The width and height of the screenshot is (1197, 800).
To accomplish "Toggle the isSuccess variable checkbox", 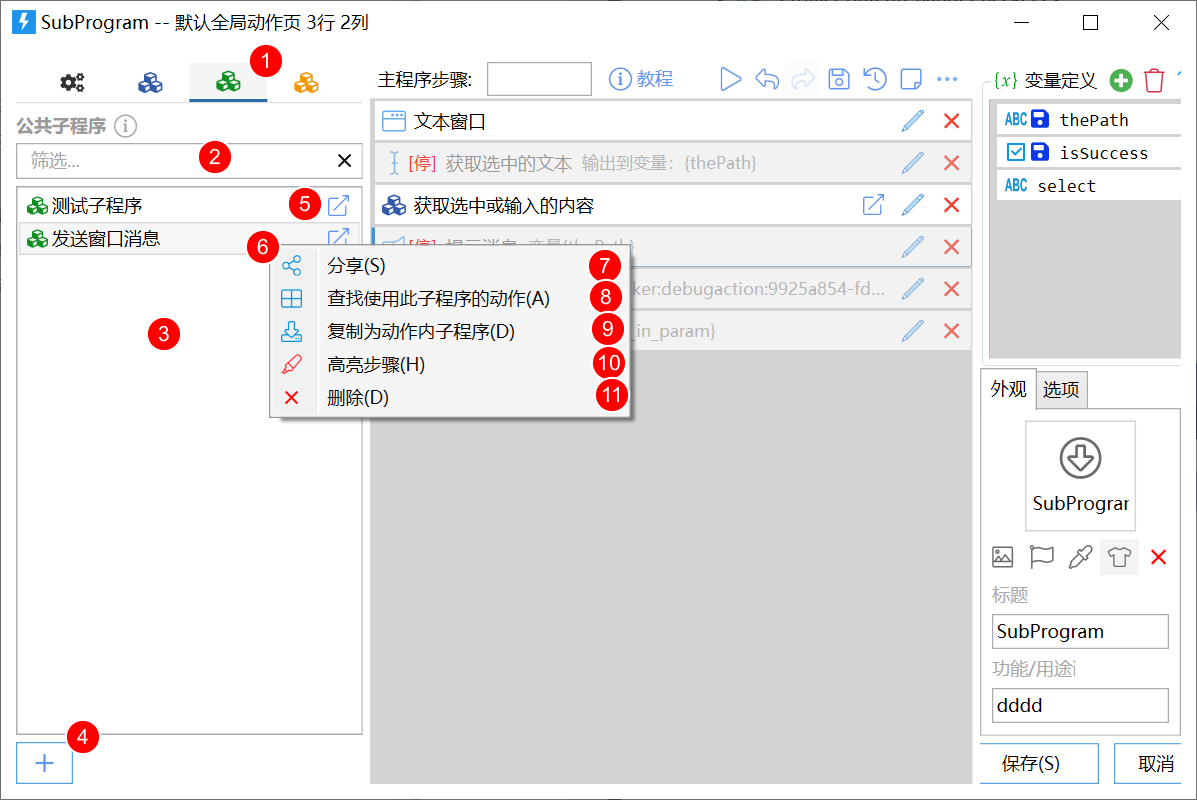I will click(1015, 152).
